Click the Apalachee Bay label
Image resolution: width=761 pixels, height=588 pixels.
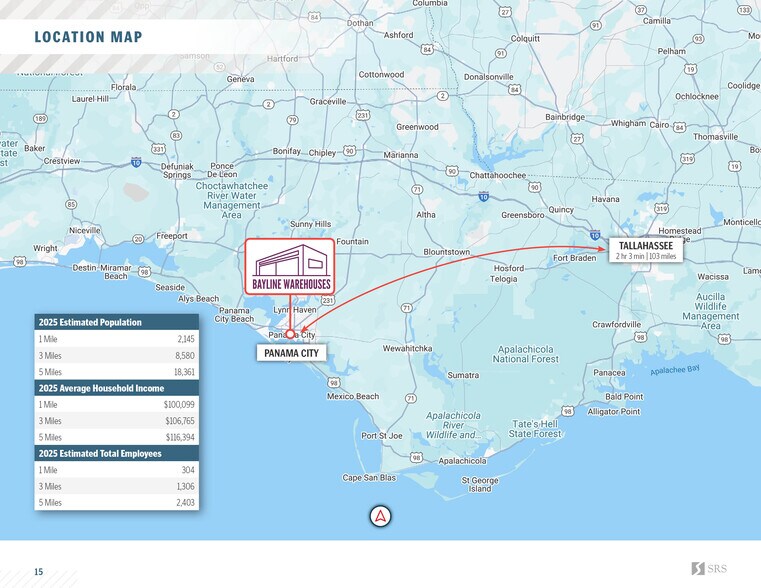(675, 370)
